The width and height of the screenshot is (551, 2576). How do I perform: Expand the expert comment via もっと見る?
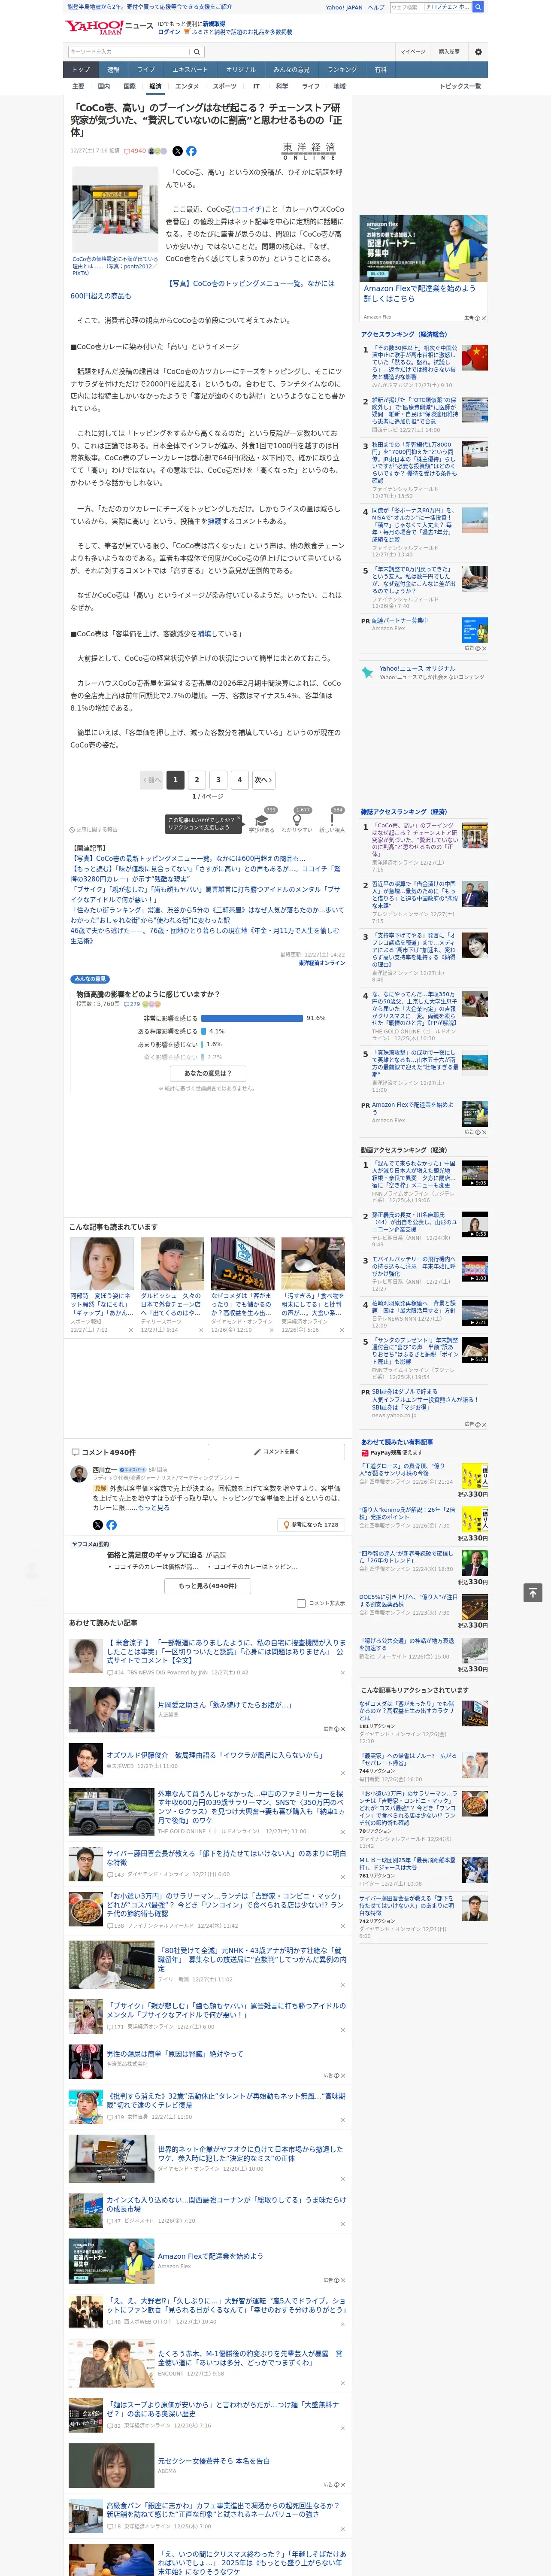tap(154, 1507)
